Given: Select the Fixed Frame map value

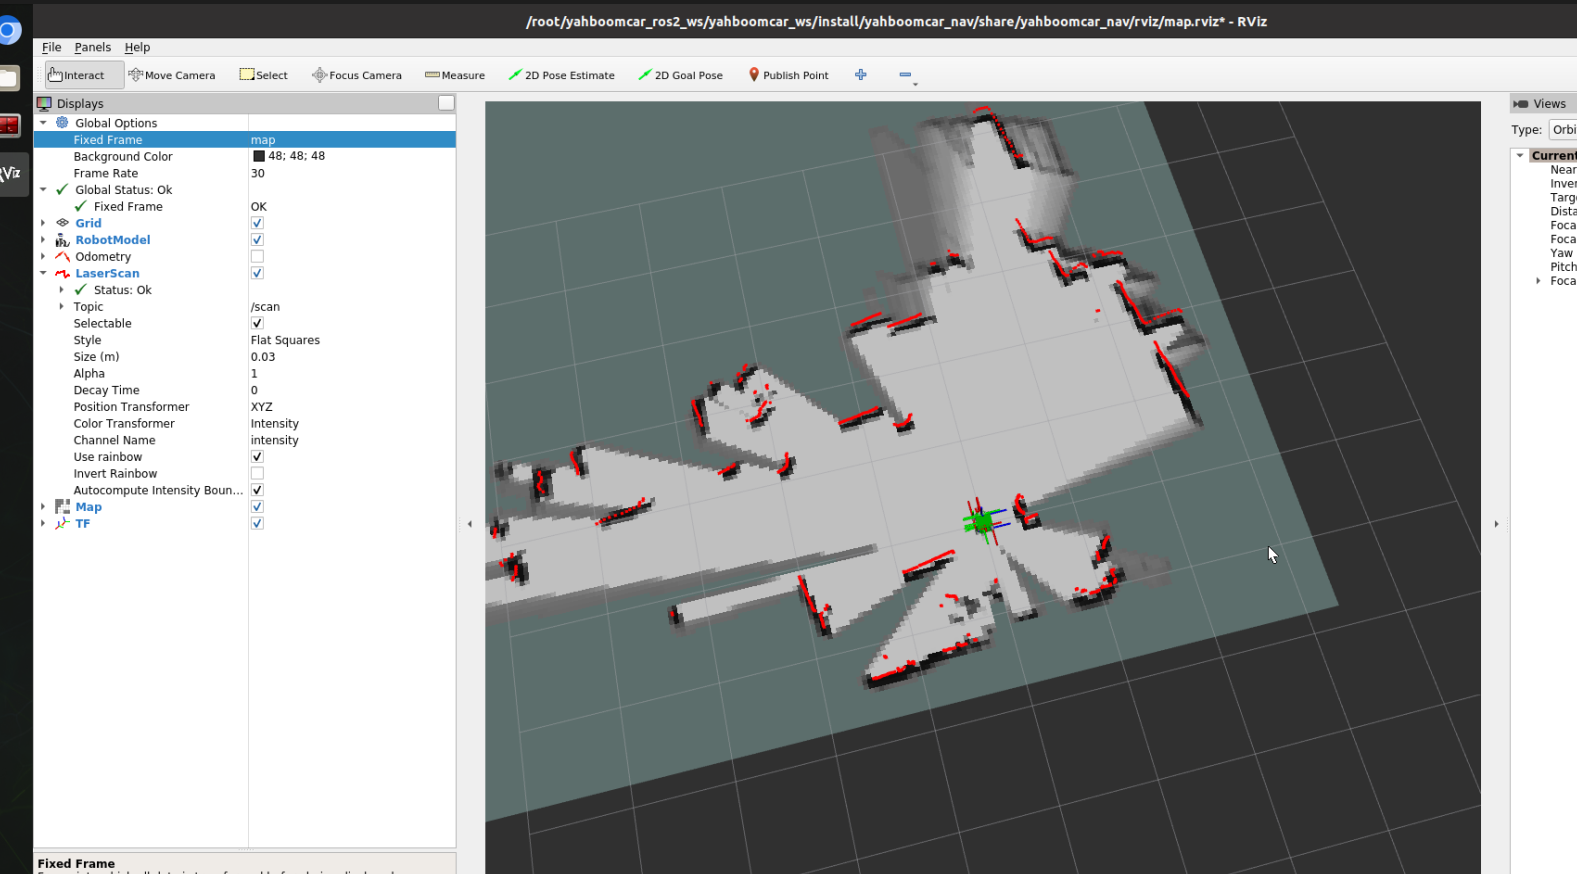Looking at the screenshot, I should pyautogui.click(x=352, y=140).
